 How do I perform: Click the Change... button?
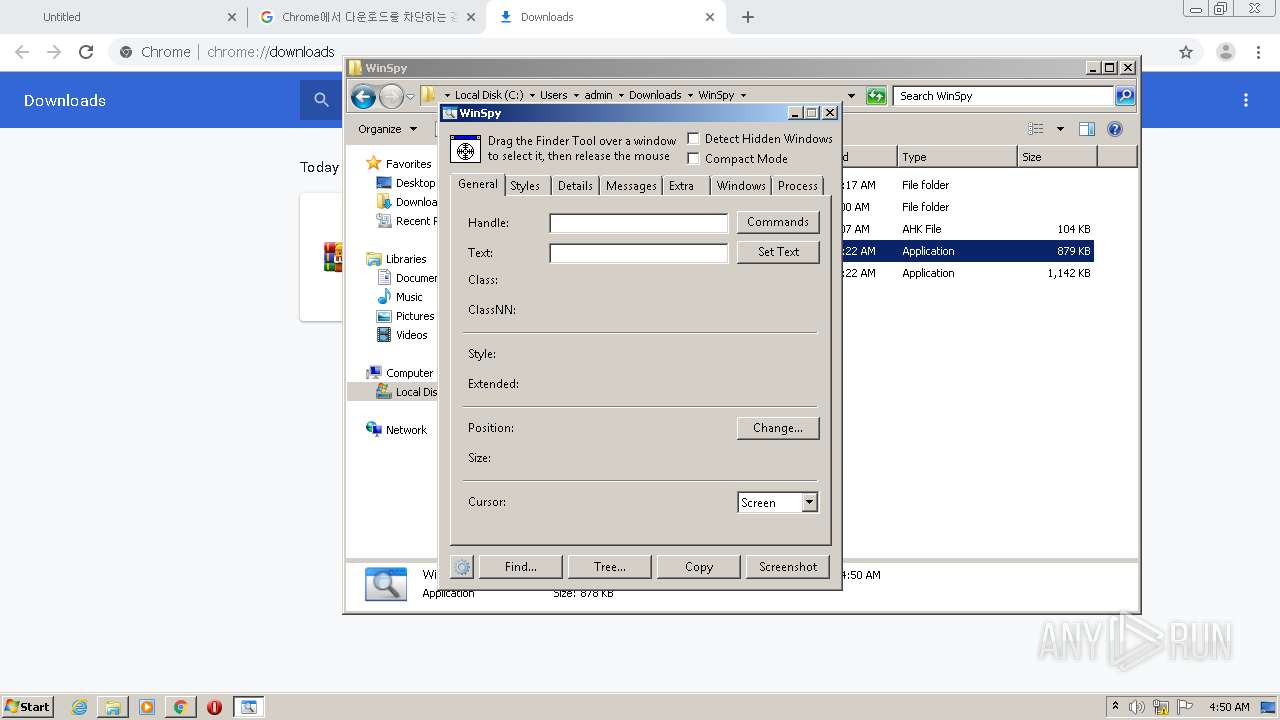[x=778, y=428]
